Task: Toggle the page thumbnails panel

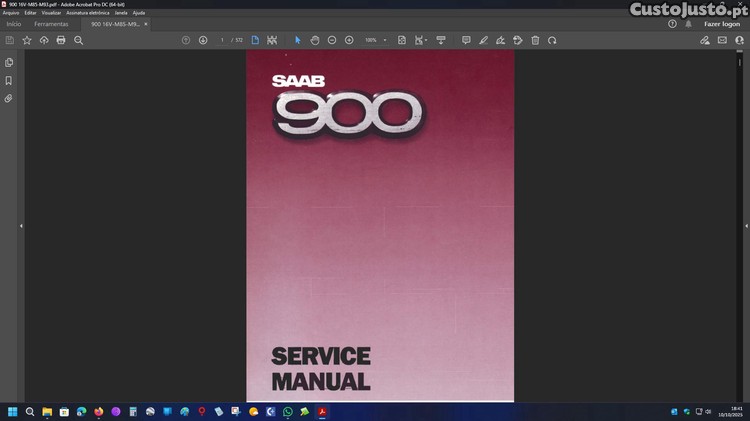Action: pyautogui.click(x=9, y=62)
